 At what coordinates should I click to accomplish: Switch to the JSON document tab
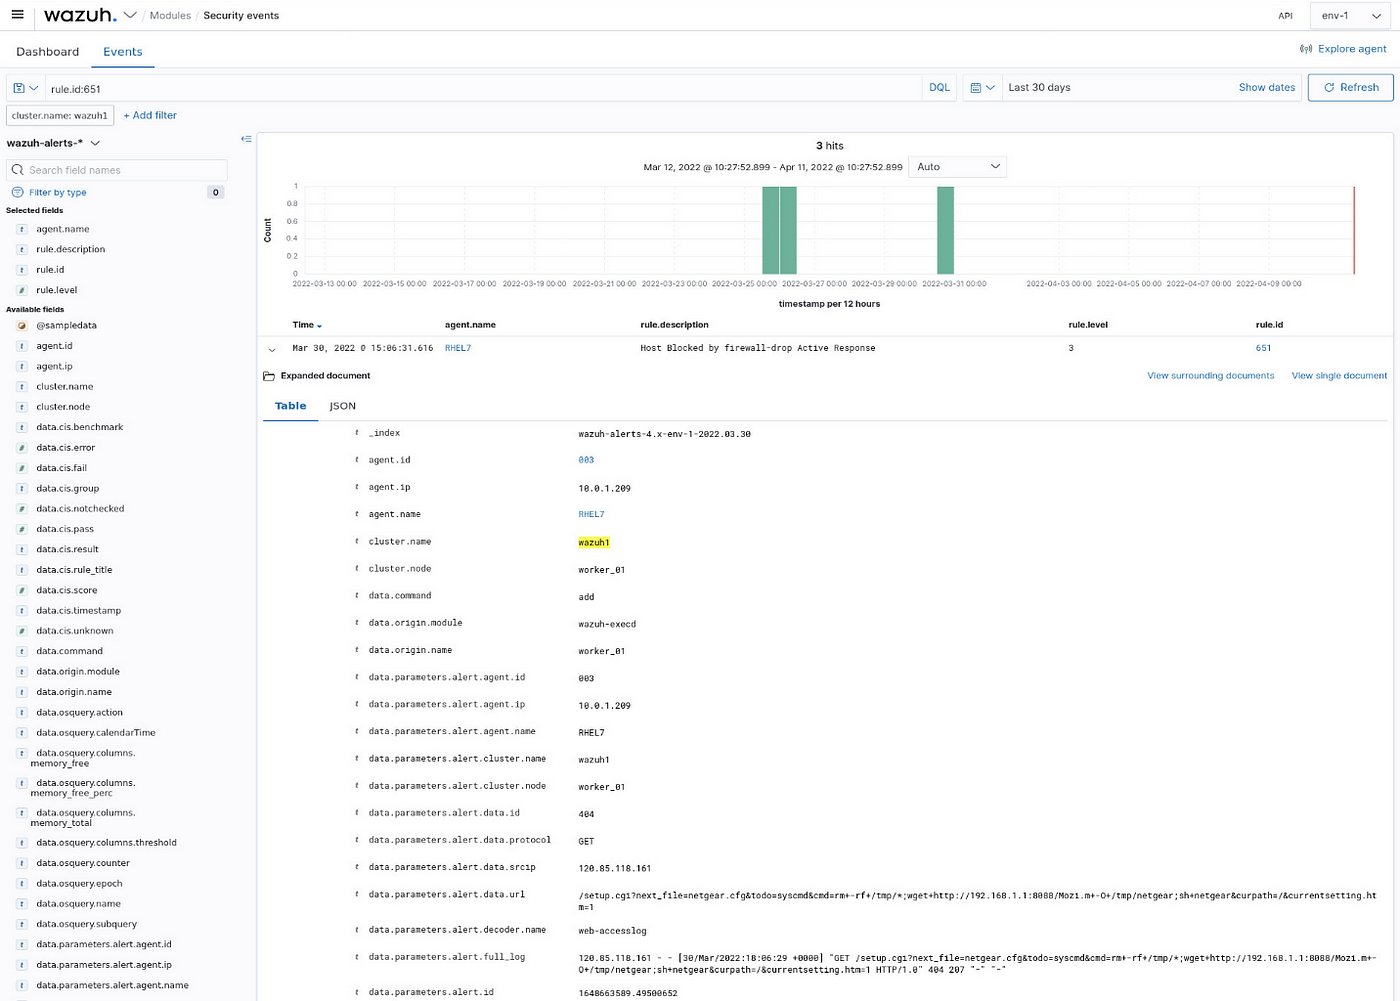[x=343, y=406]
